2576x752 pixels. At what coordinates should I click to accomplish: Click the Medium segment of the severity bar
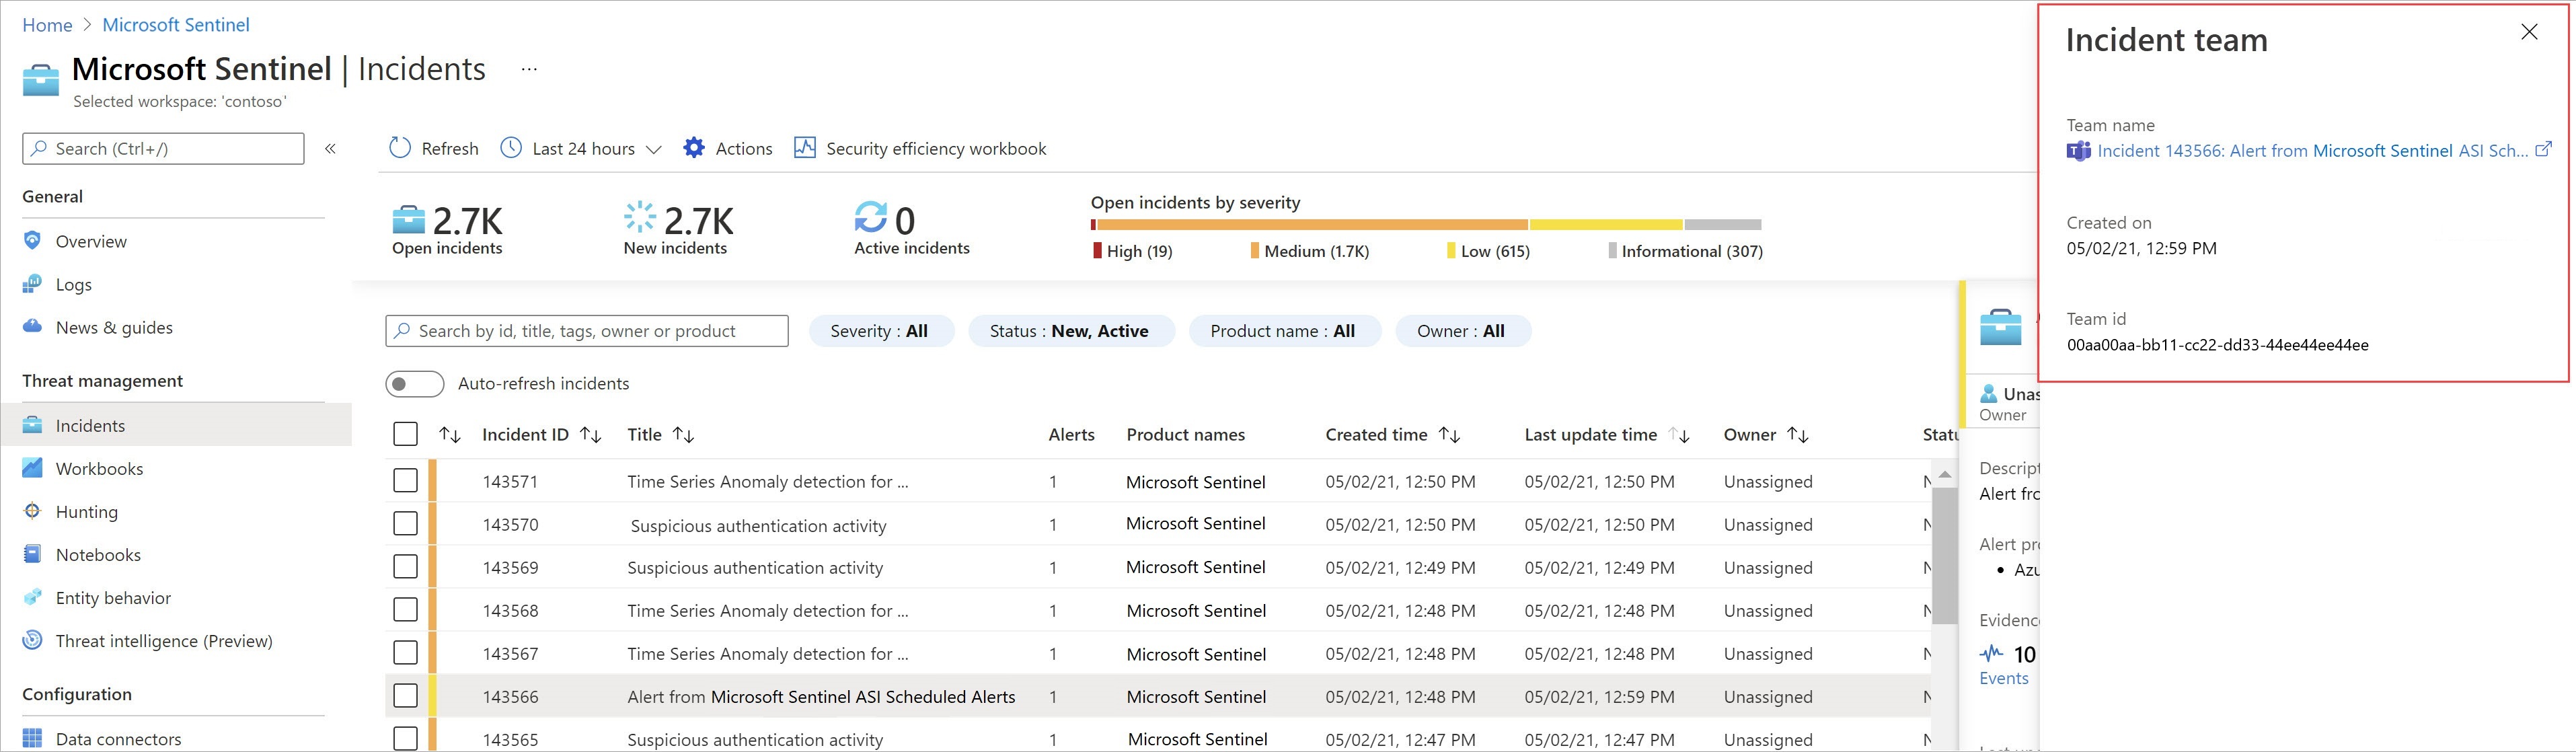[1312, 225]
